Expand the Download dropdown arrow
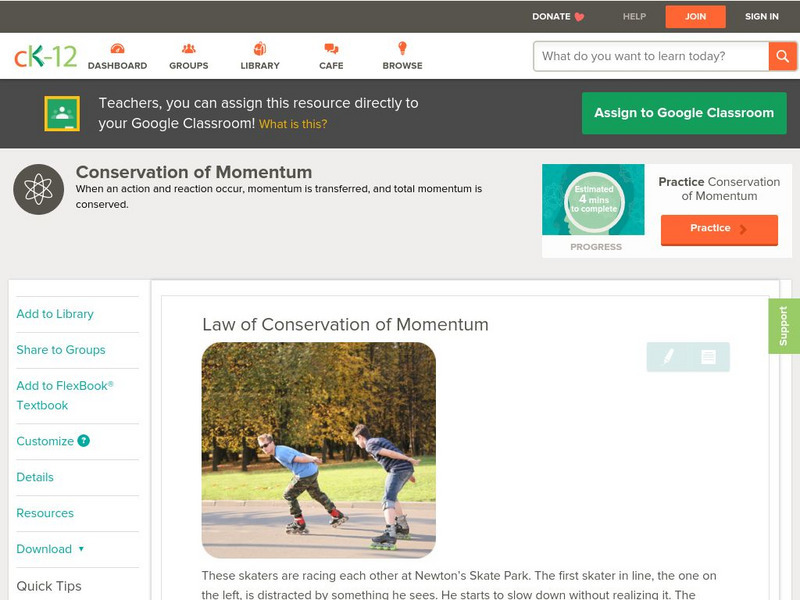The image size is (800, 600). 81,549
